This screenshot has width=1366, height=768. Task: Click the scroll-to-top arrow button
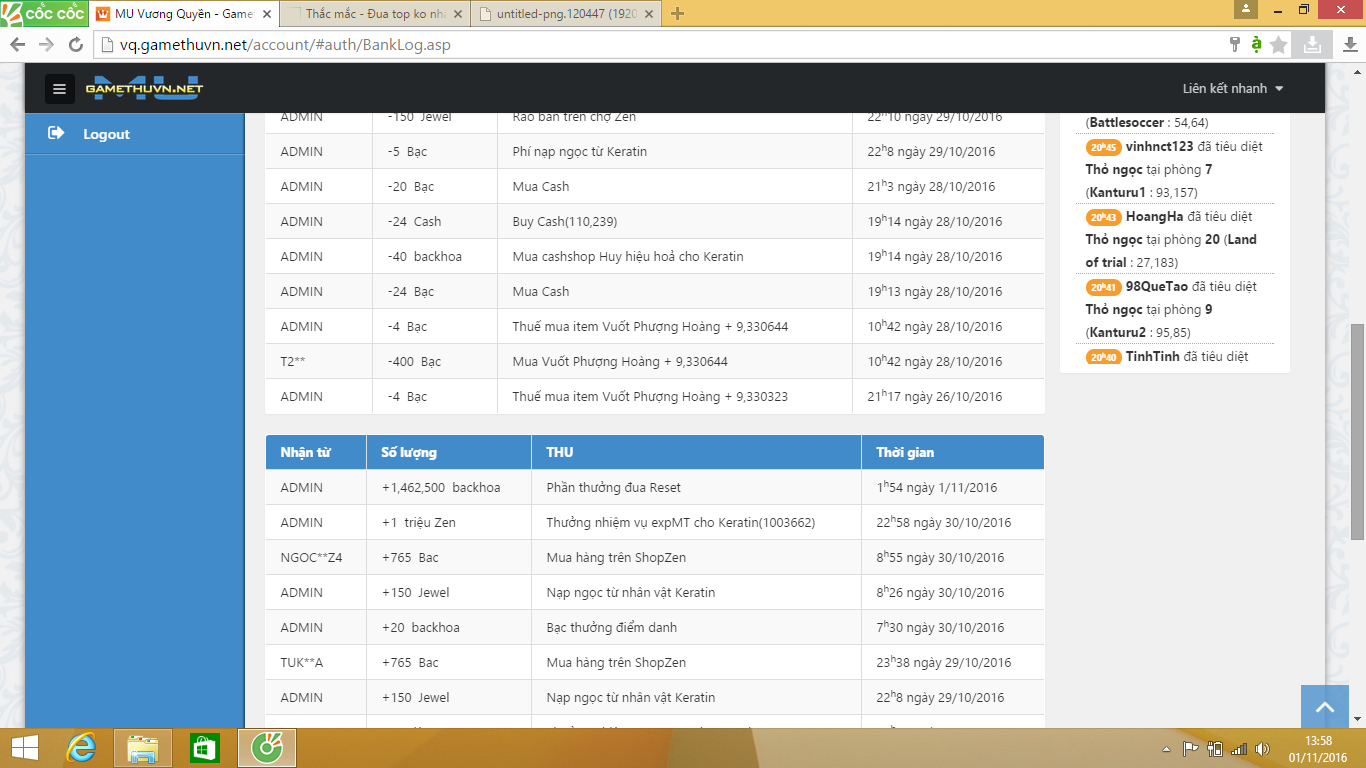coord(1325,707)
